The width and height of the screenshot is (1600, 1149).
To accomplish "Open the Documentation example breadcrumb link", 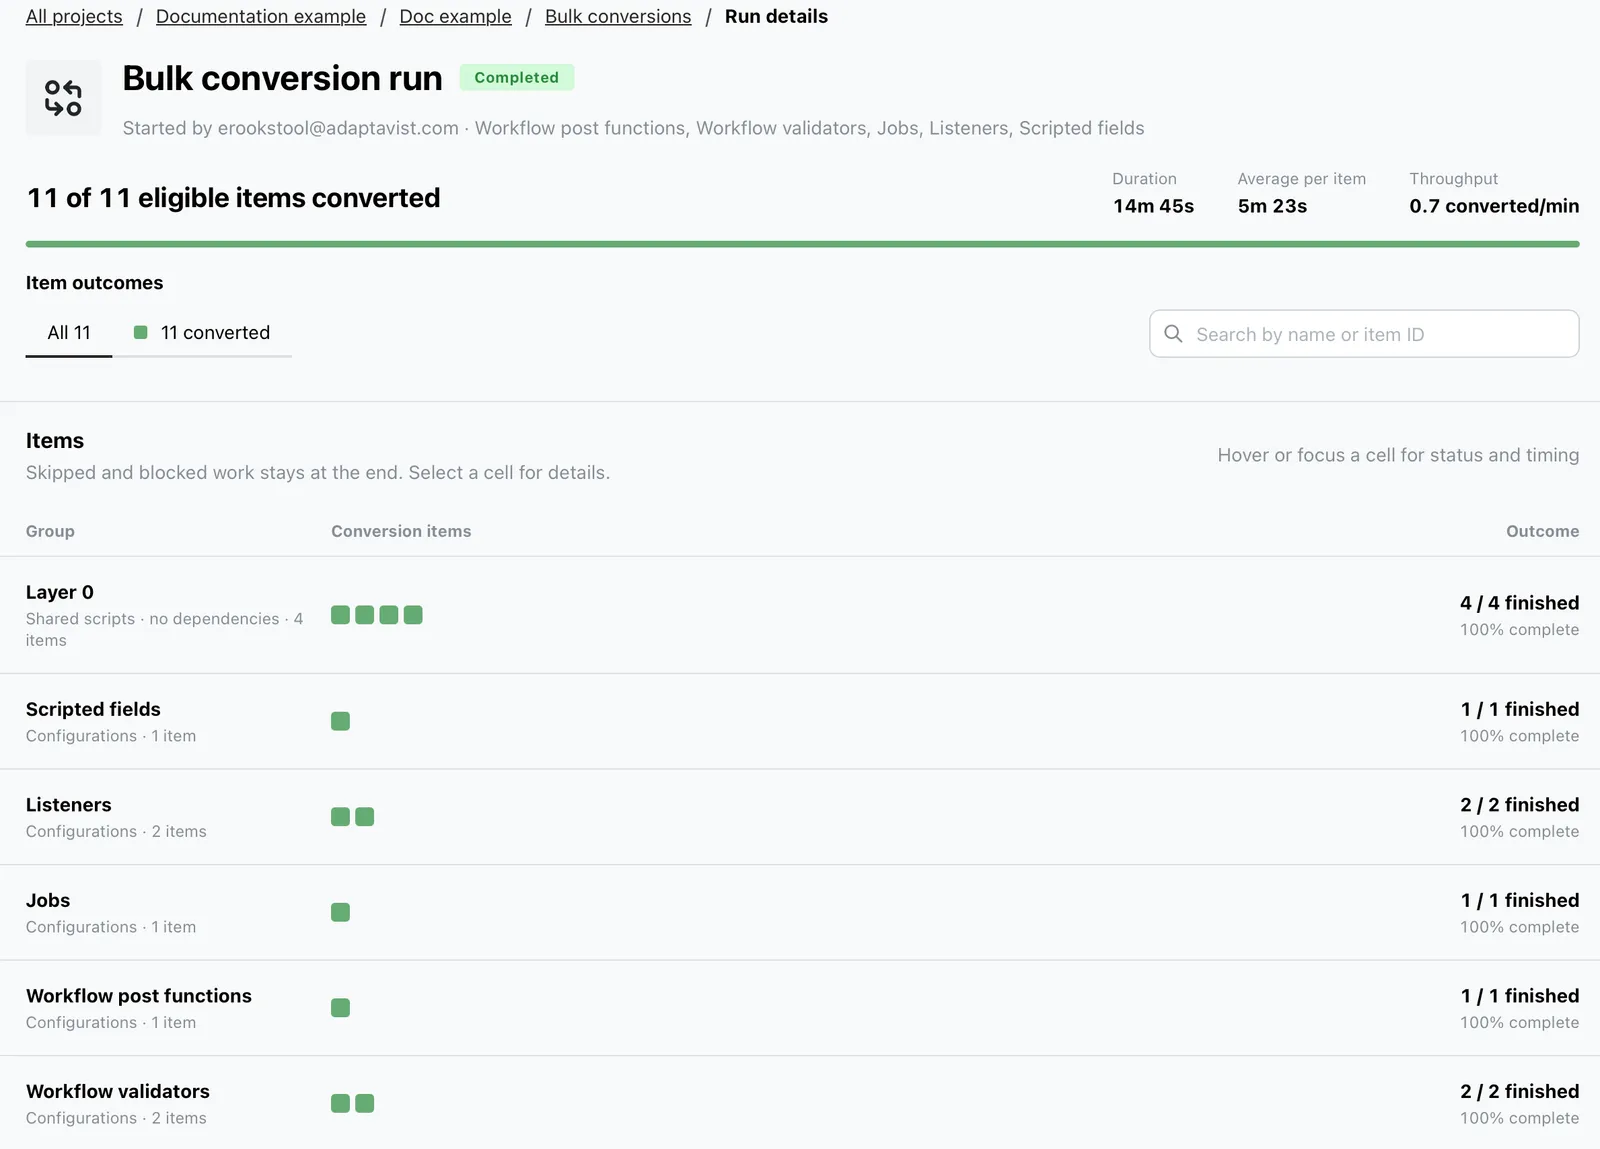I will point(261,17).
